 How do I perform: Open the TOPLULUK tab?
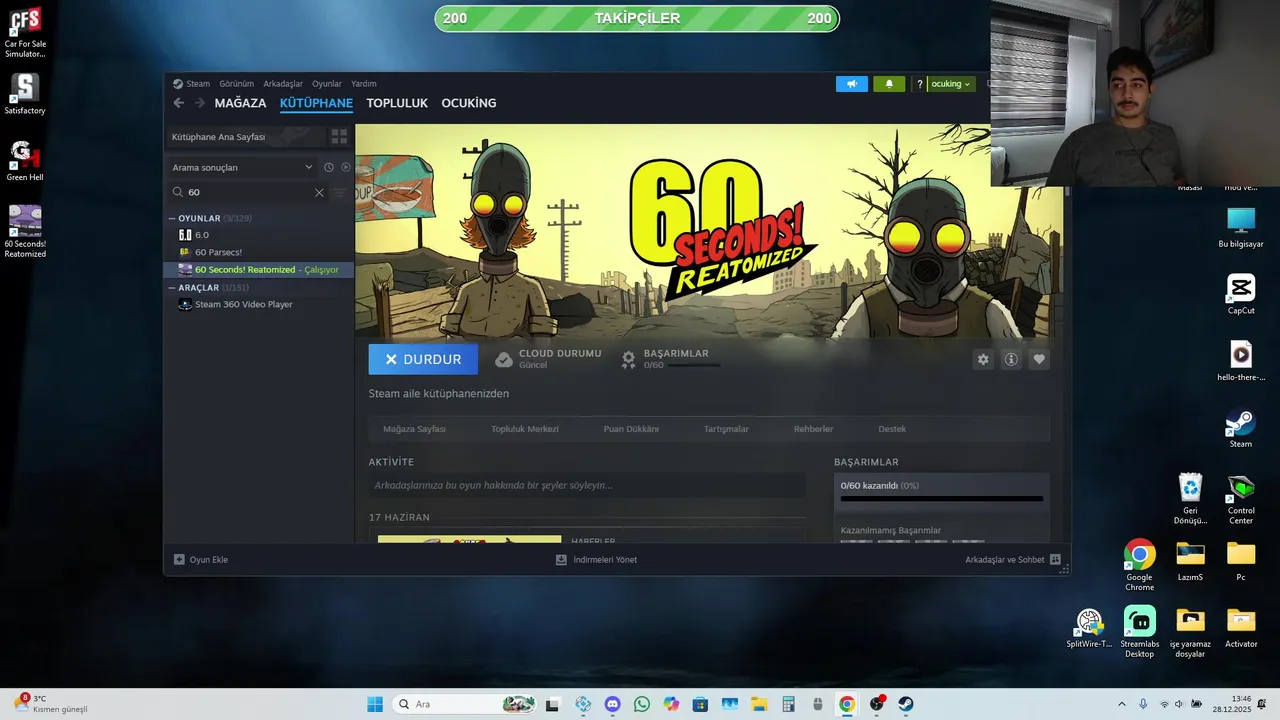pyautogui.click(x=397, y=103)
